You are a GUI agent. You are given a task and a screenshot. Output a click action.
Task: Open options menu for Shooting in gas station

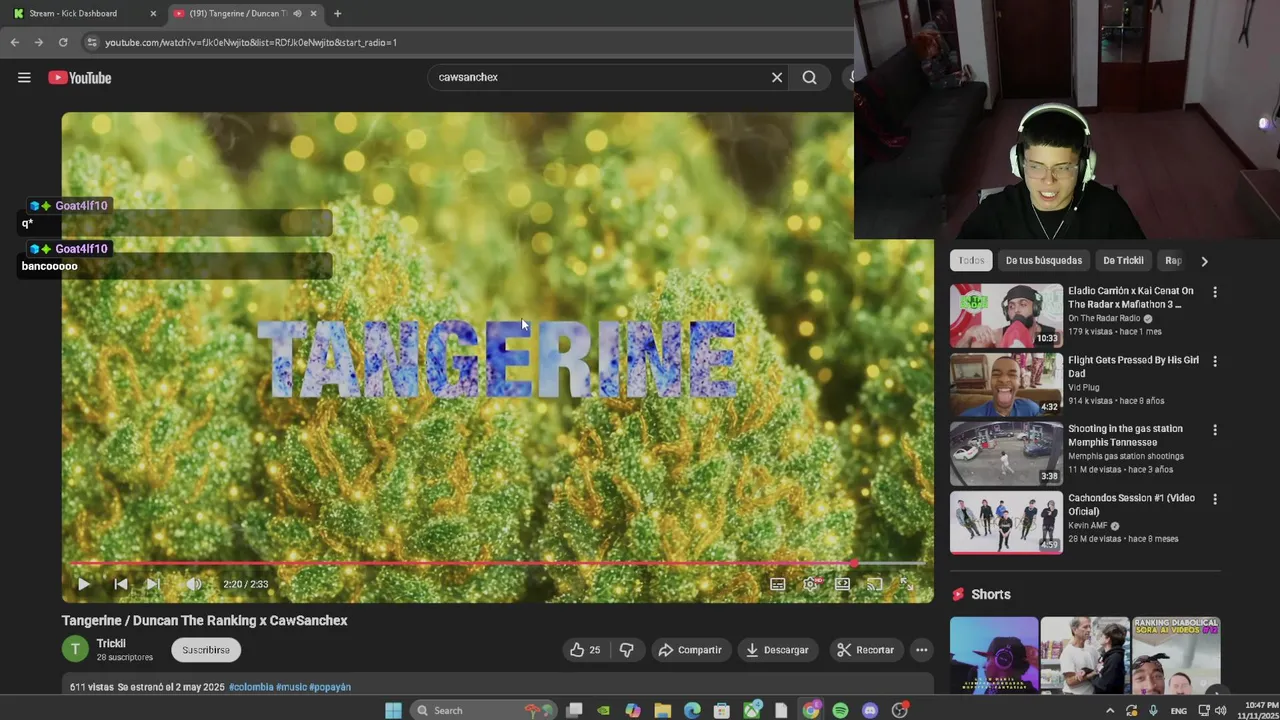1215,430
